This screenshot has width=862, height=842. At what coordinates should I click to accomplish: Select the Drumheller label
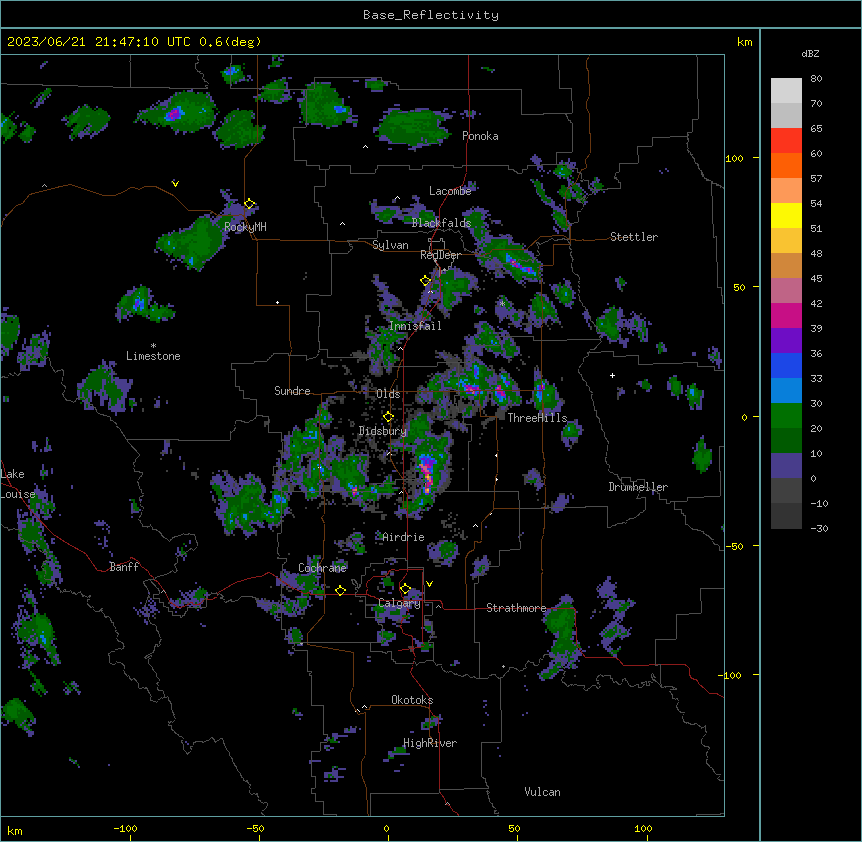click(638, 487)
